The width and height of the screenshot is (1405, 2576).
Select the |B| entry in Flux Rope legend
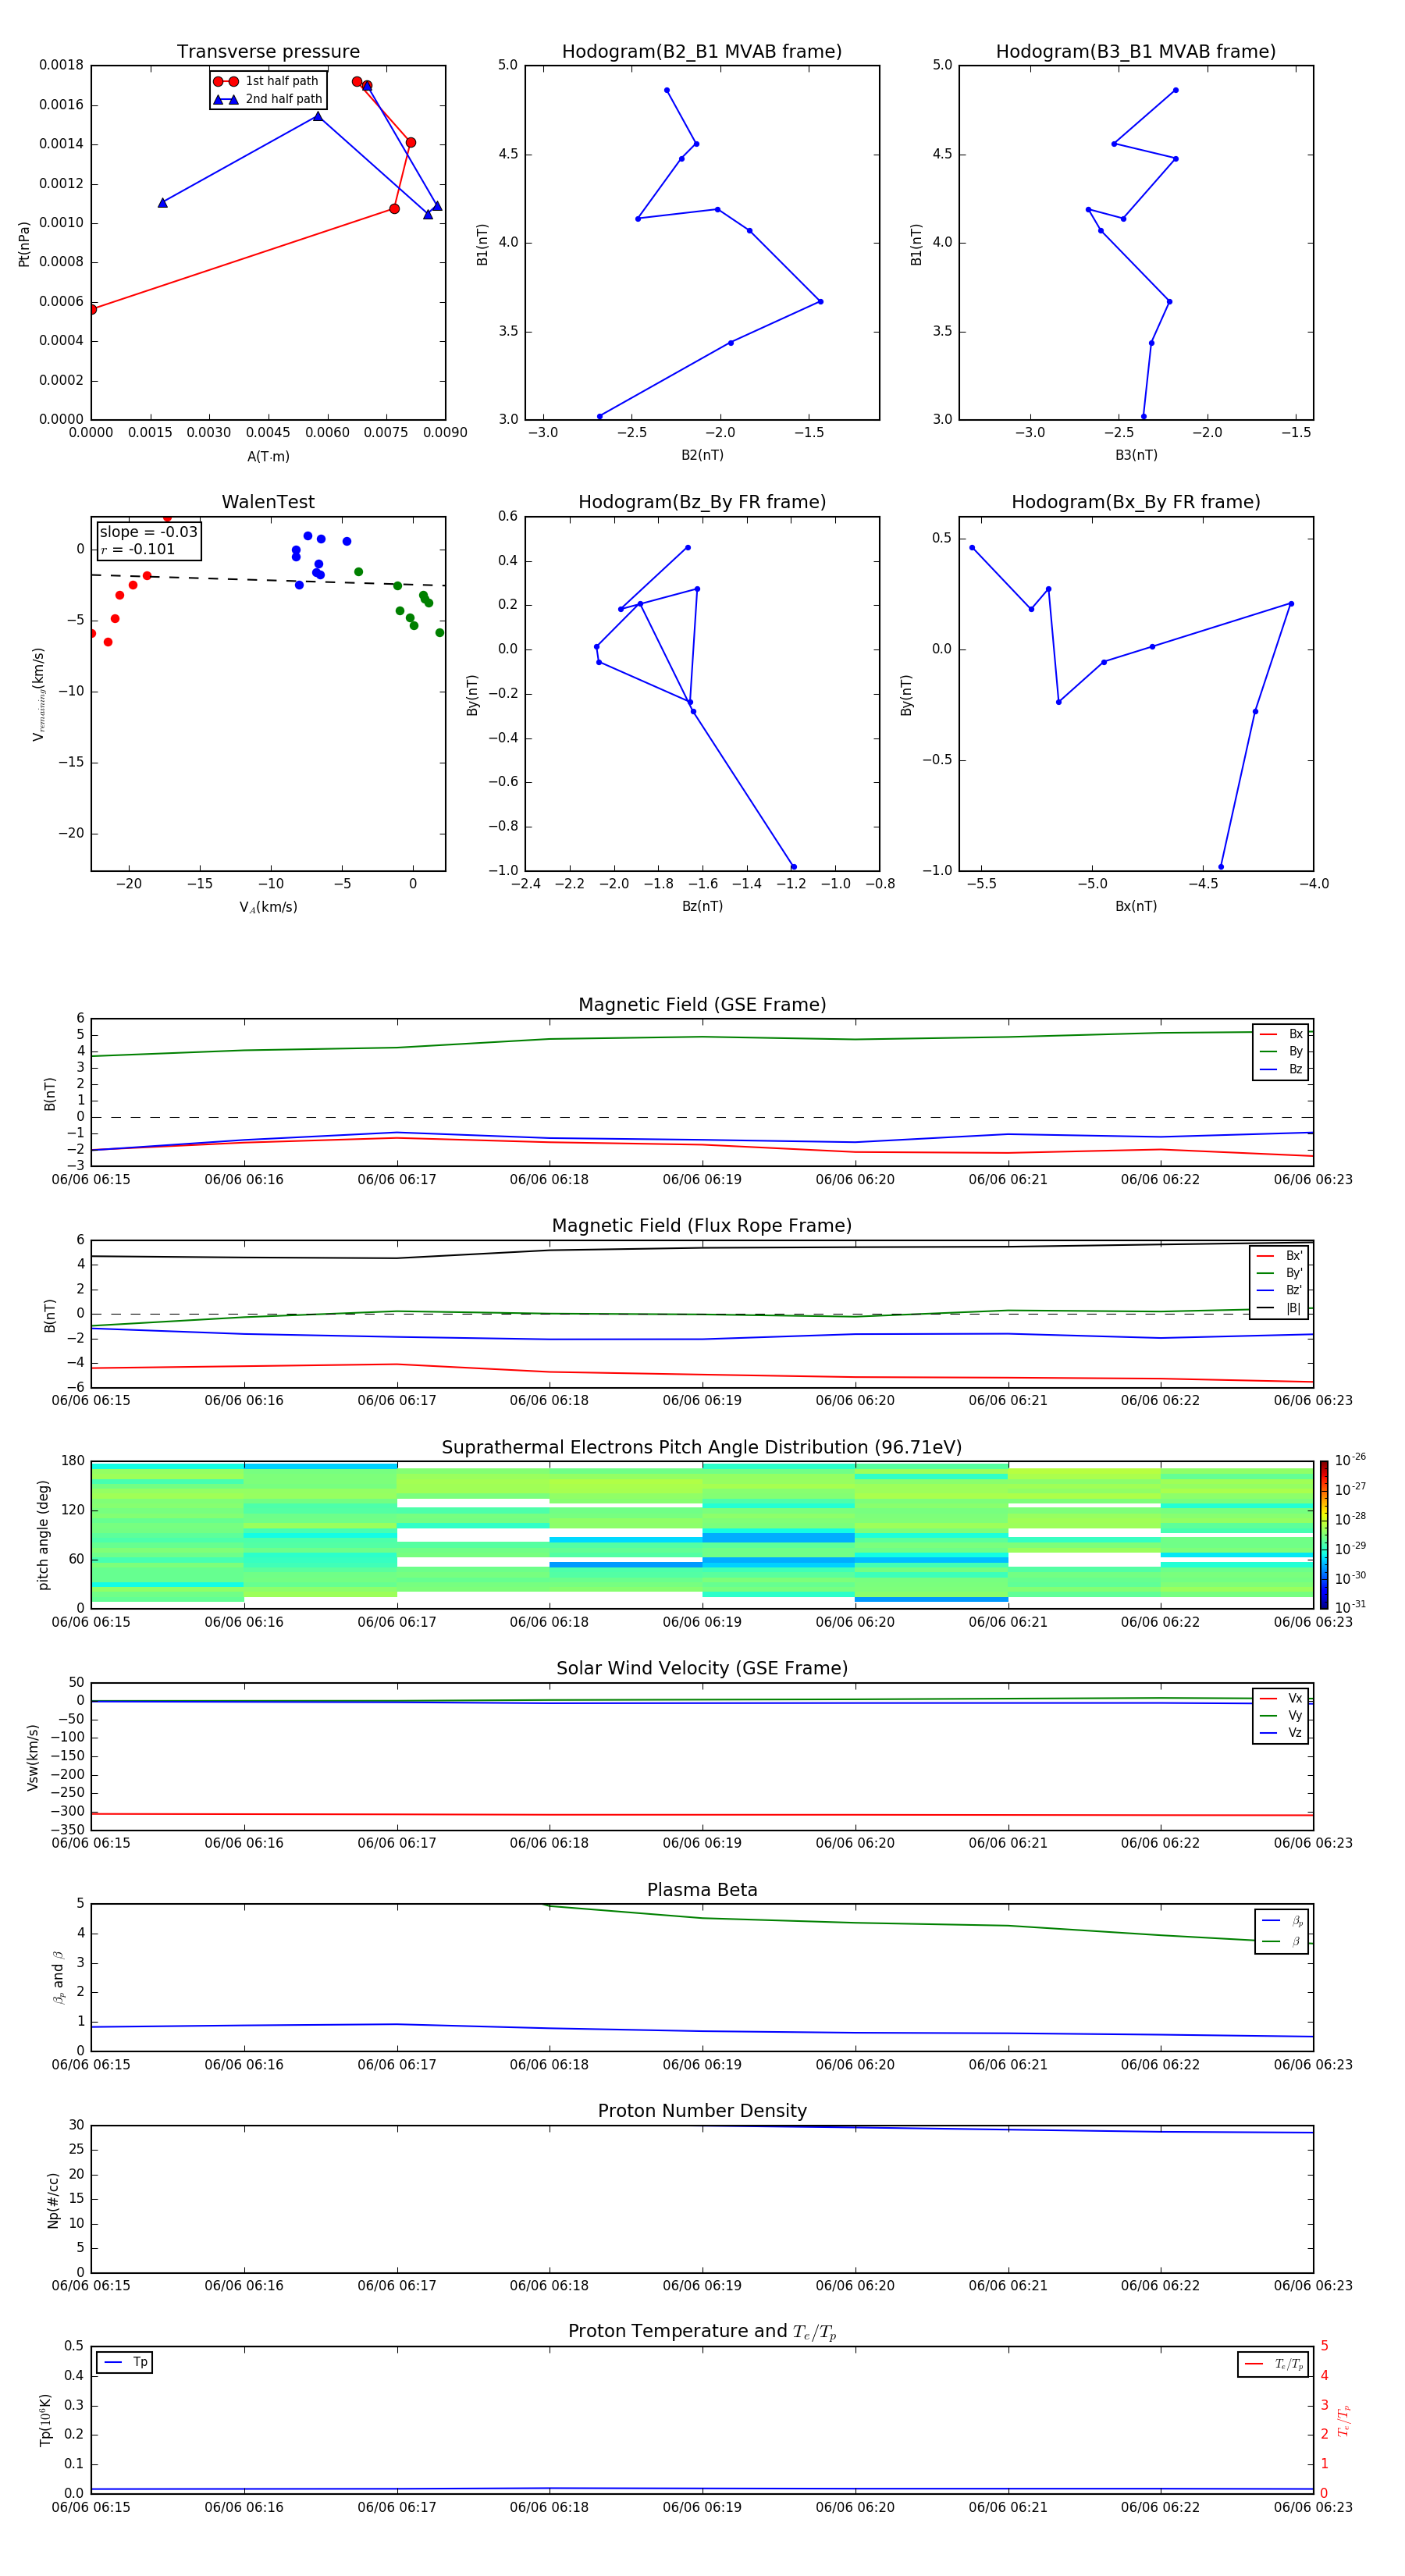click(x=1280, y=1308)
